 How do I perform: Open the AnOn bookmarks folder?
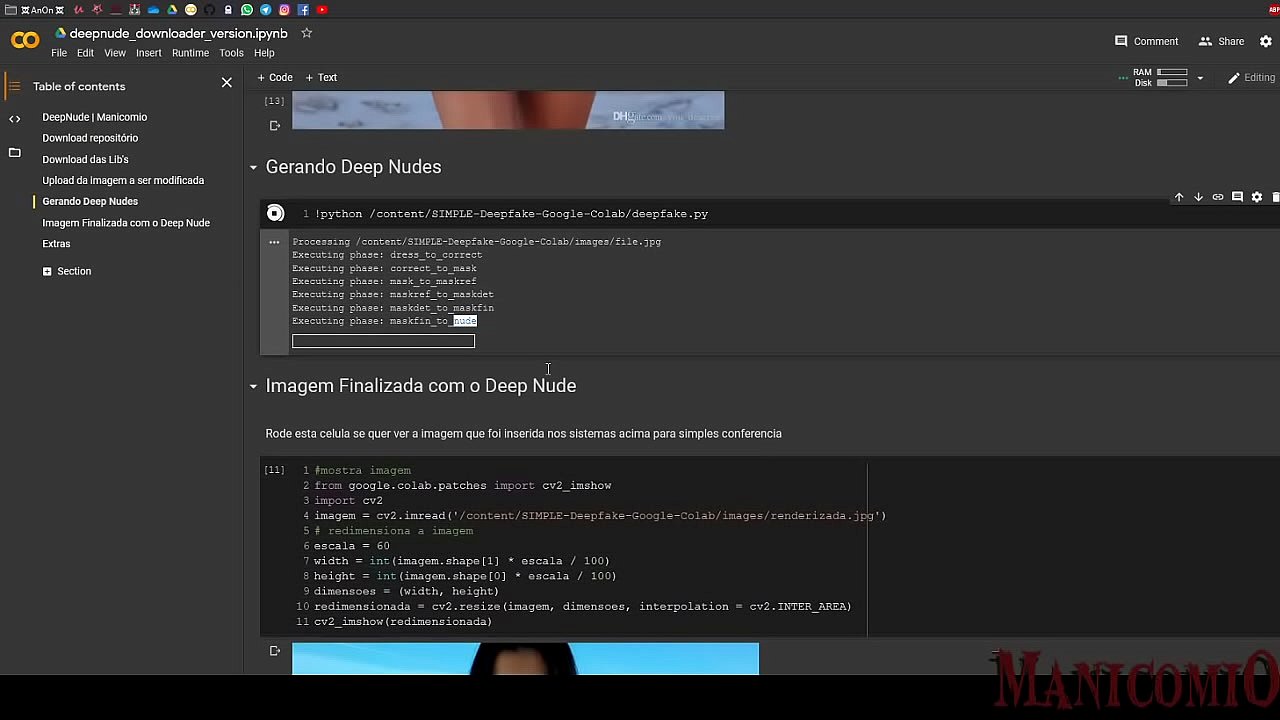(x=35, y=10)
